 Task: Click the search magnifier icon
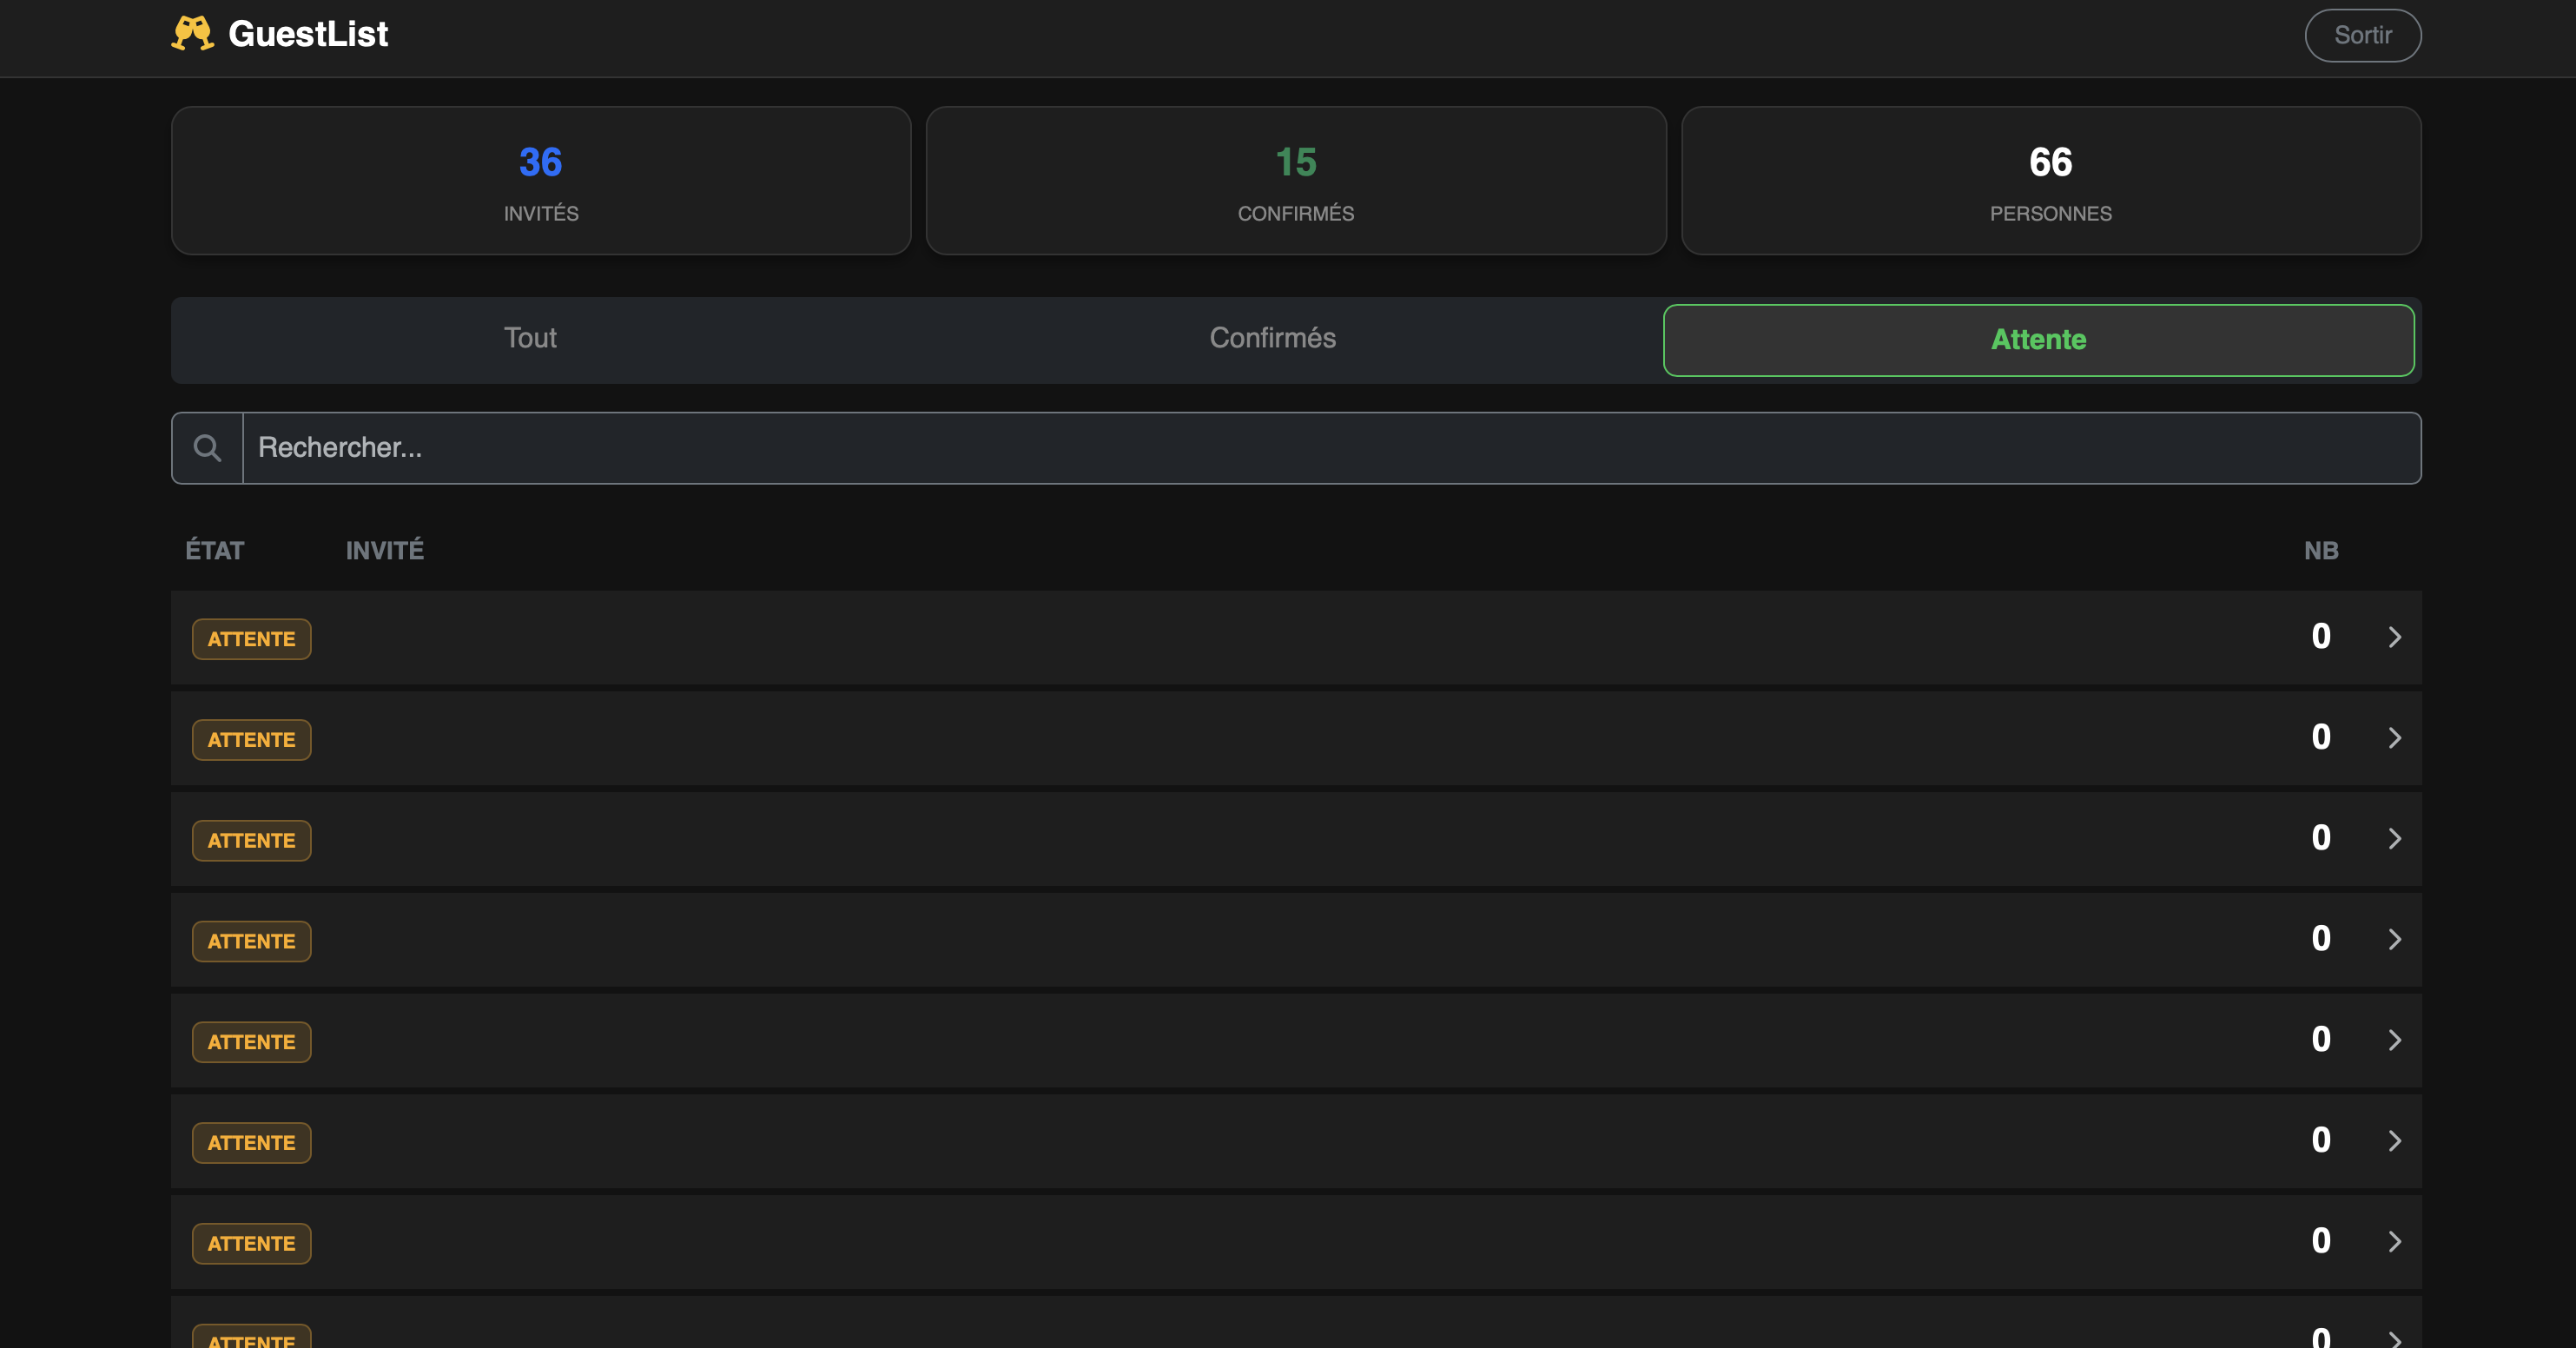[207, 448]
